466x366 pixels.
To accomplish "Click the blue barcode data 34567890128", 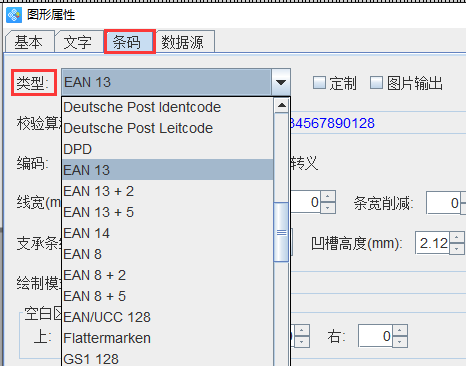I will [x=332, y=123].
